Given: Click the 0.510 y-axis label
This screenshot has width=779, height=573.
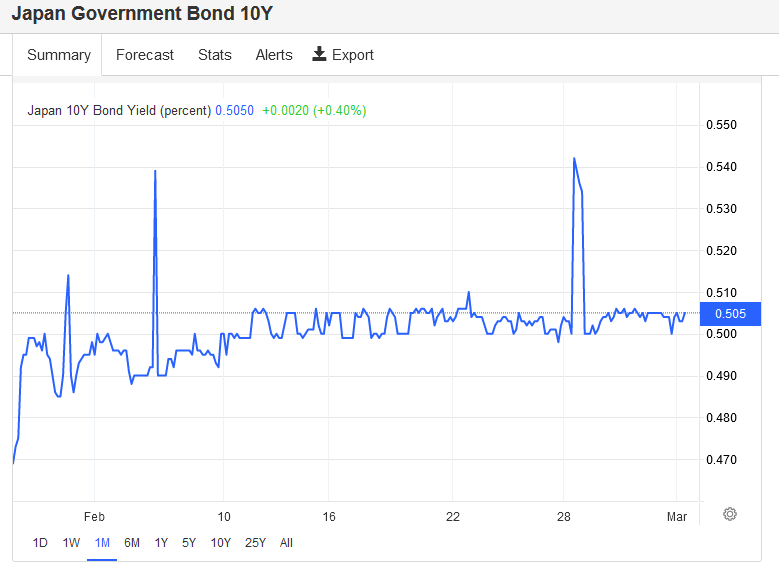Looking at the screenshot, I should (721, 292).
